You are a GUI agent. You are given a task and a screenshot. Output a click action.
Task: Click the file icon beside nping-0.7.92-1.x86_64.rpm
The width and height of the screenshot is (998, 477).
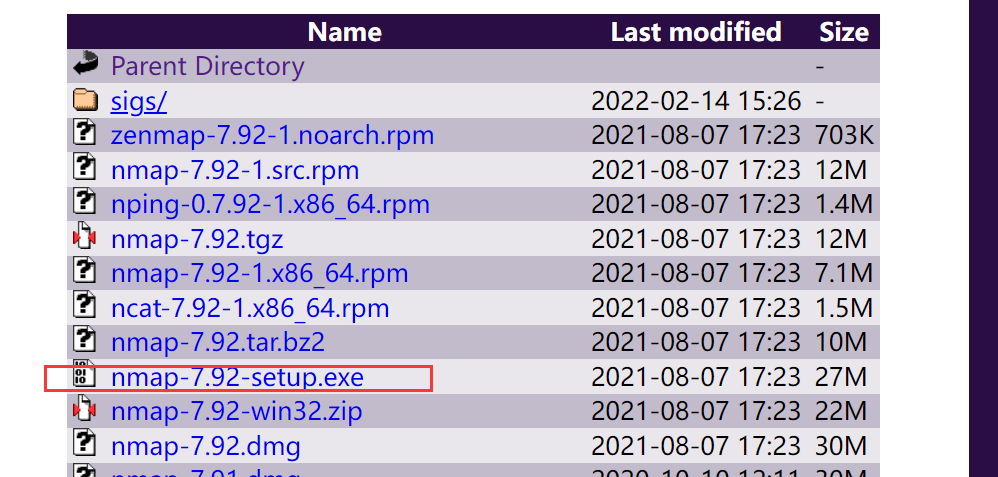(x=85, y=203)
